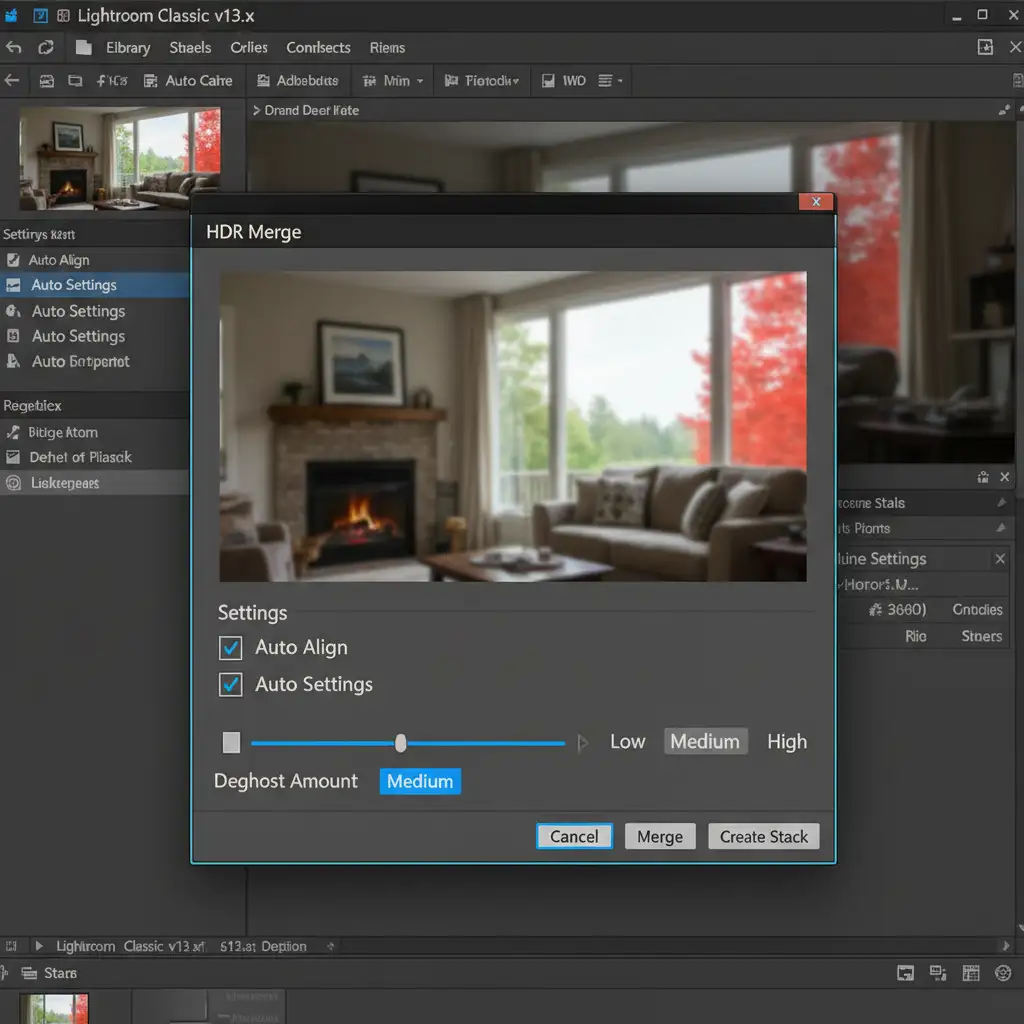Open the Conrlsects menu

[318, 48]
